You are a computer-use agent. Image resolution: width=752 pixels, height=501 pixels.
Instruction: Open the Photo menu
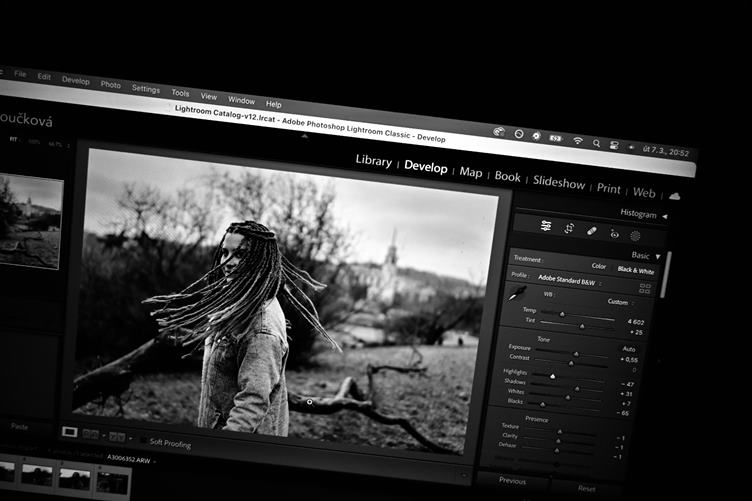point(111,84)
